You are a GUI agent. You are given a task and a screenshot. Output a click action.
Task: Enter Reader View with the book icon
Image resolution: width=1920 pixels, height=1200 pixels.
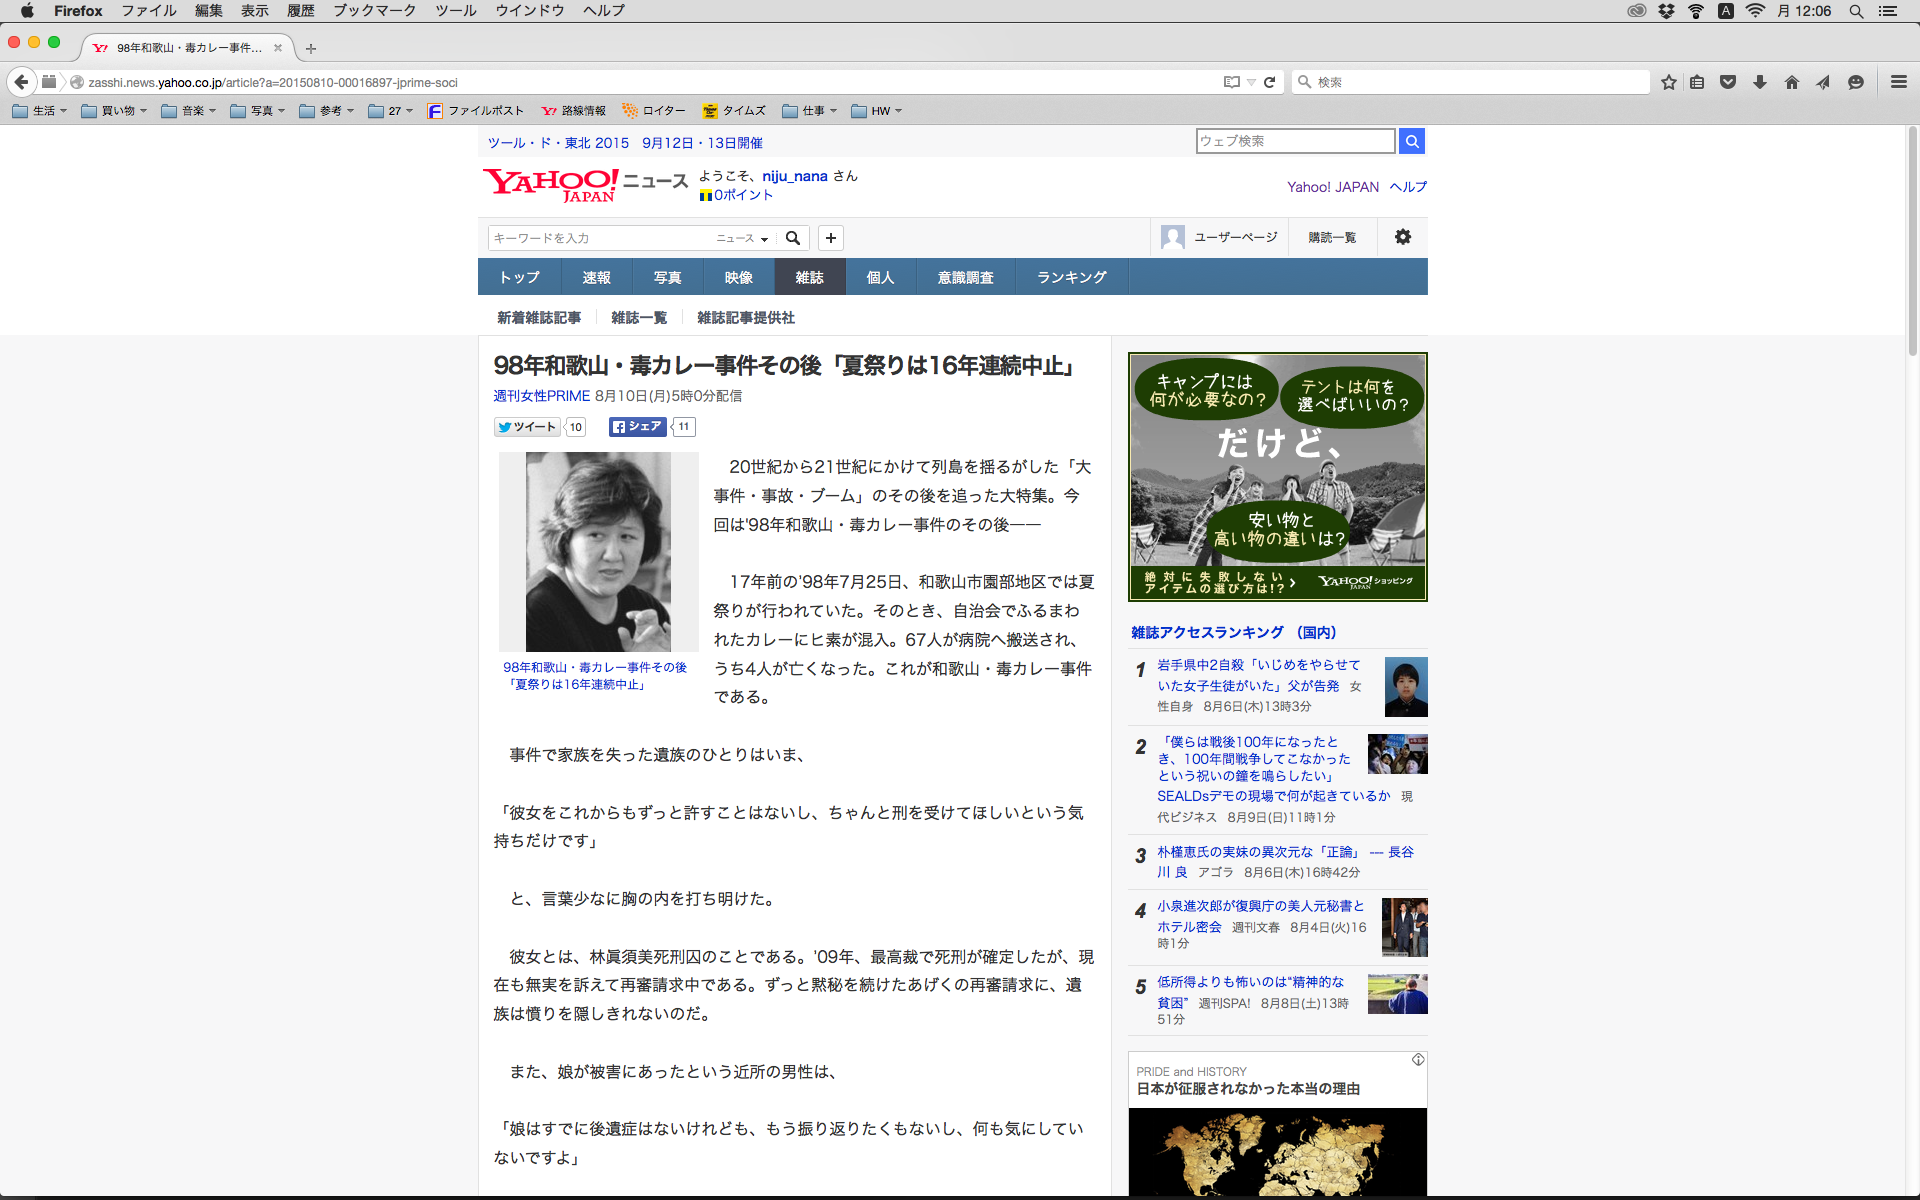[1231, 83]
